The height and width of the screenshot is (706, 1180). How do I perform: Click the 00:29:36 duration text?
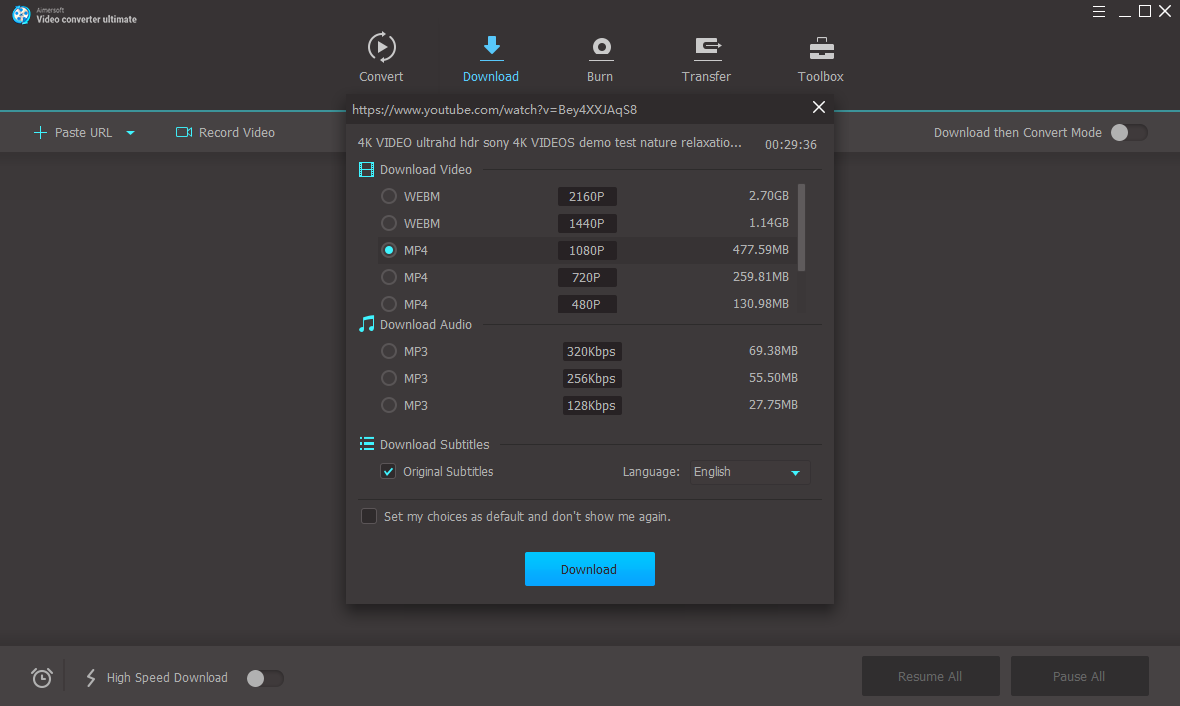tap(791, 145)
